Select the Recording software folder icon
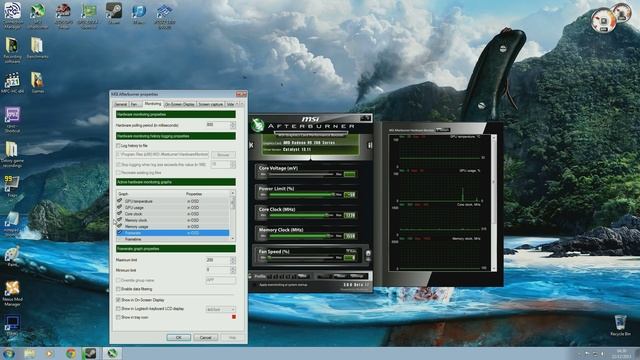Screen dimensions: 640x360 12,50
